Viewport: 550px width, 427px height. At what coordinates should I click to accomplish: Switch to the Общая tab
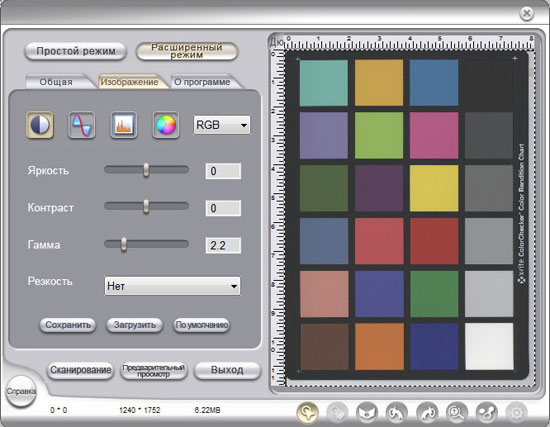click(x=56, y=82)
